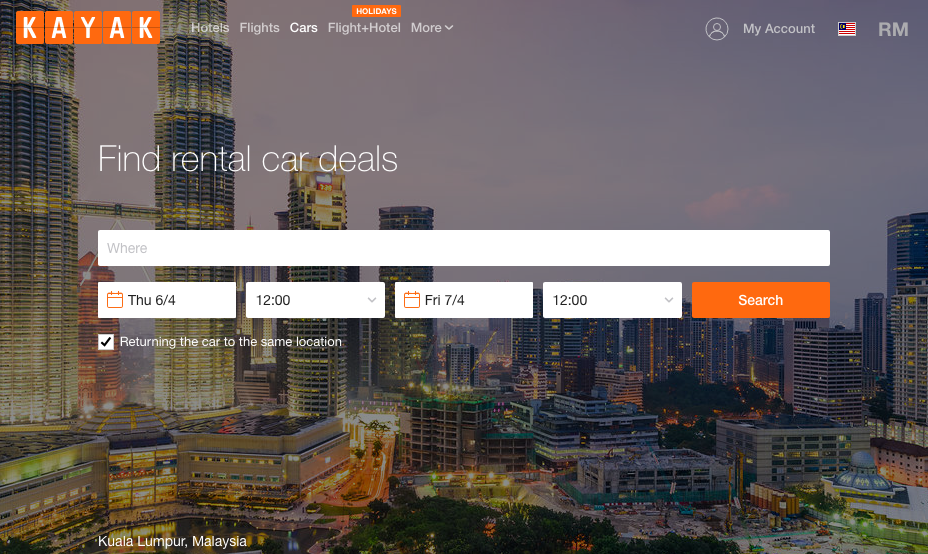
Task: Change the RM currency setting
Action: [x=893, y=29]
